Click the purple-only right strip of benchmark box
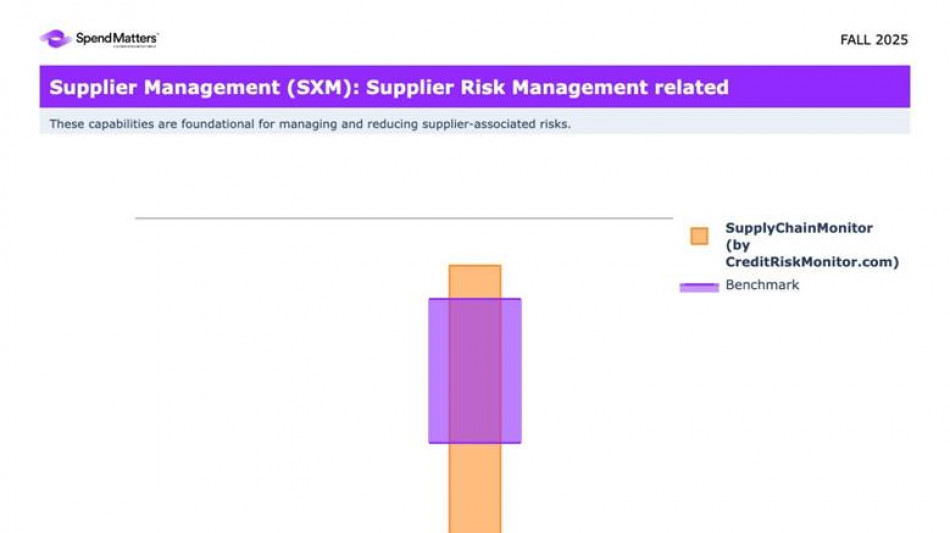Screen dimensions: 950x533 coord(511,370)
